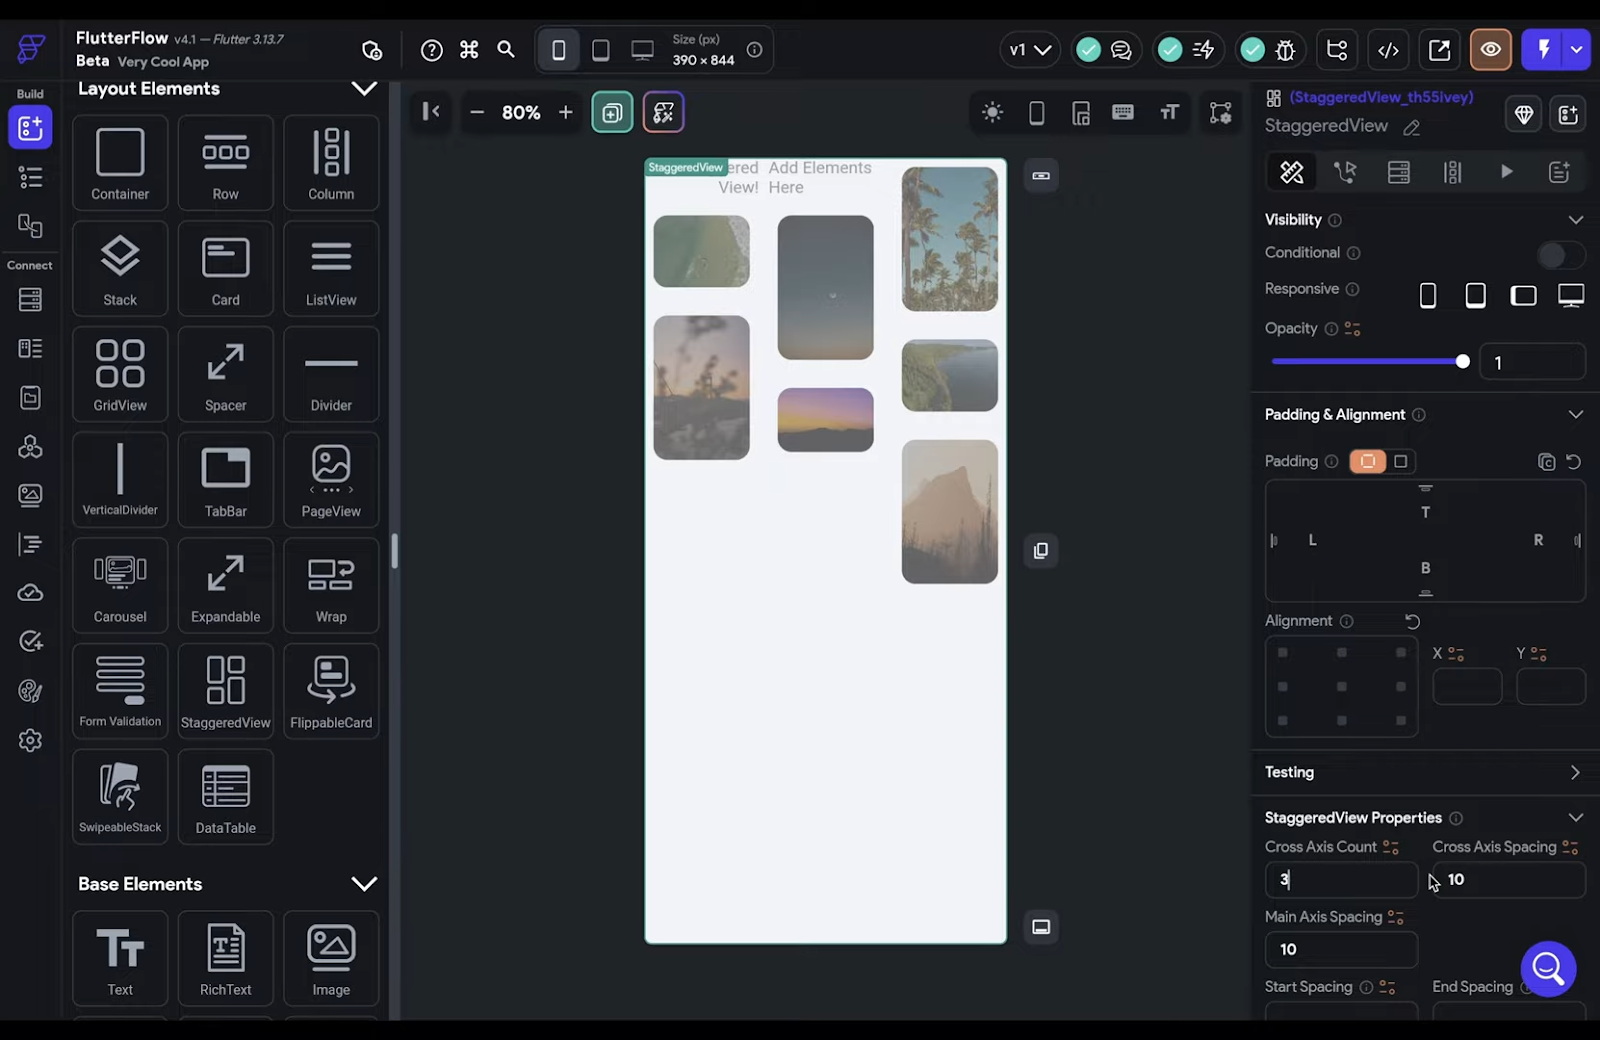Open the Preview mode with the eye icon
The width and height of the screenshot is (1600, 1040).
point(1491,49)
